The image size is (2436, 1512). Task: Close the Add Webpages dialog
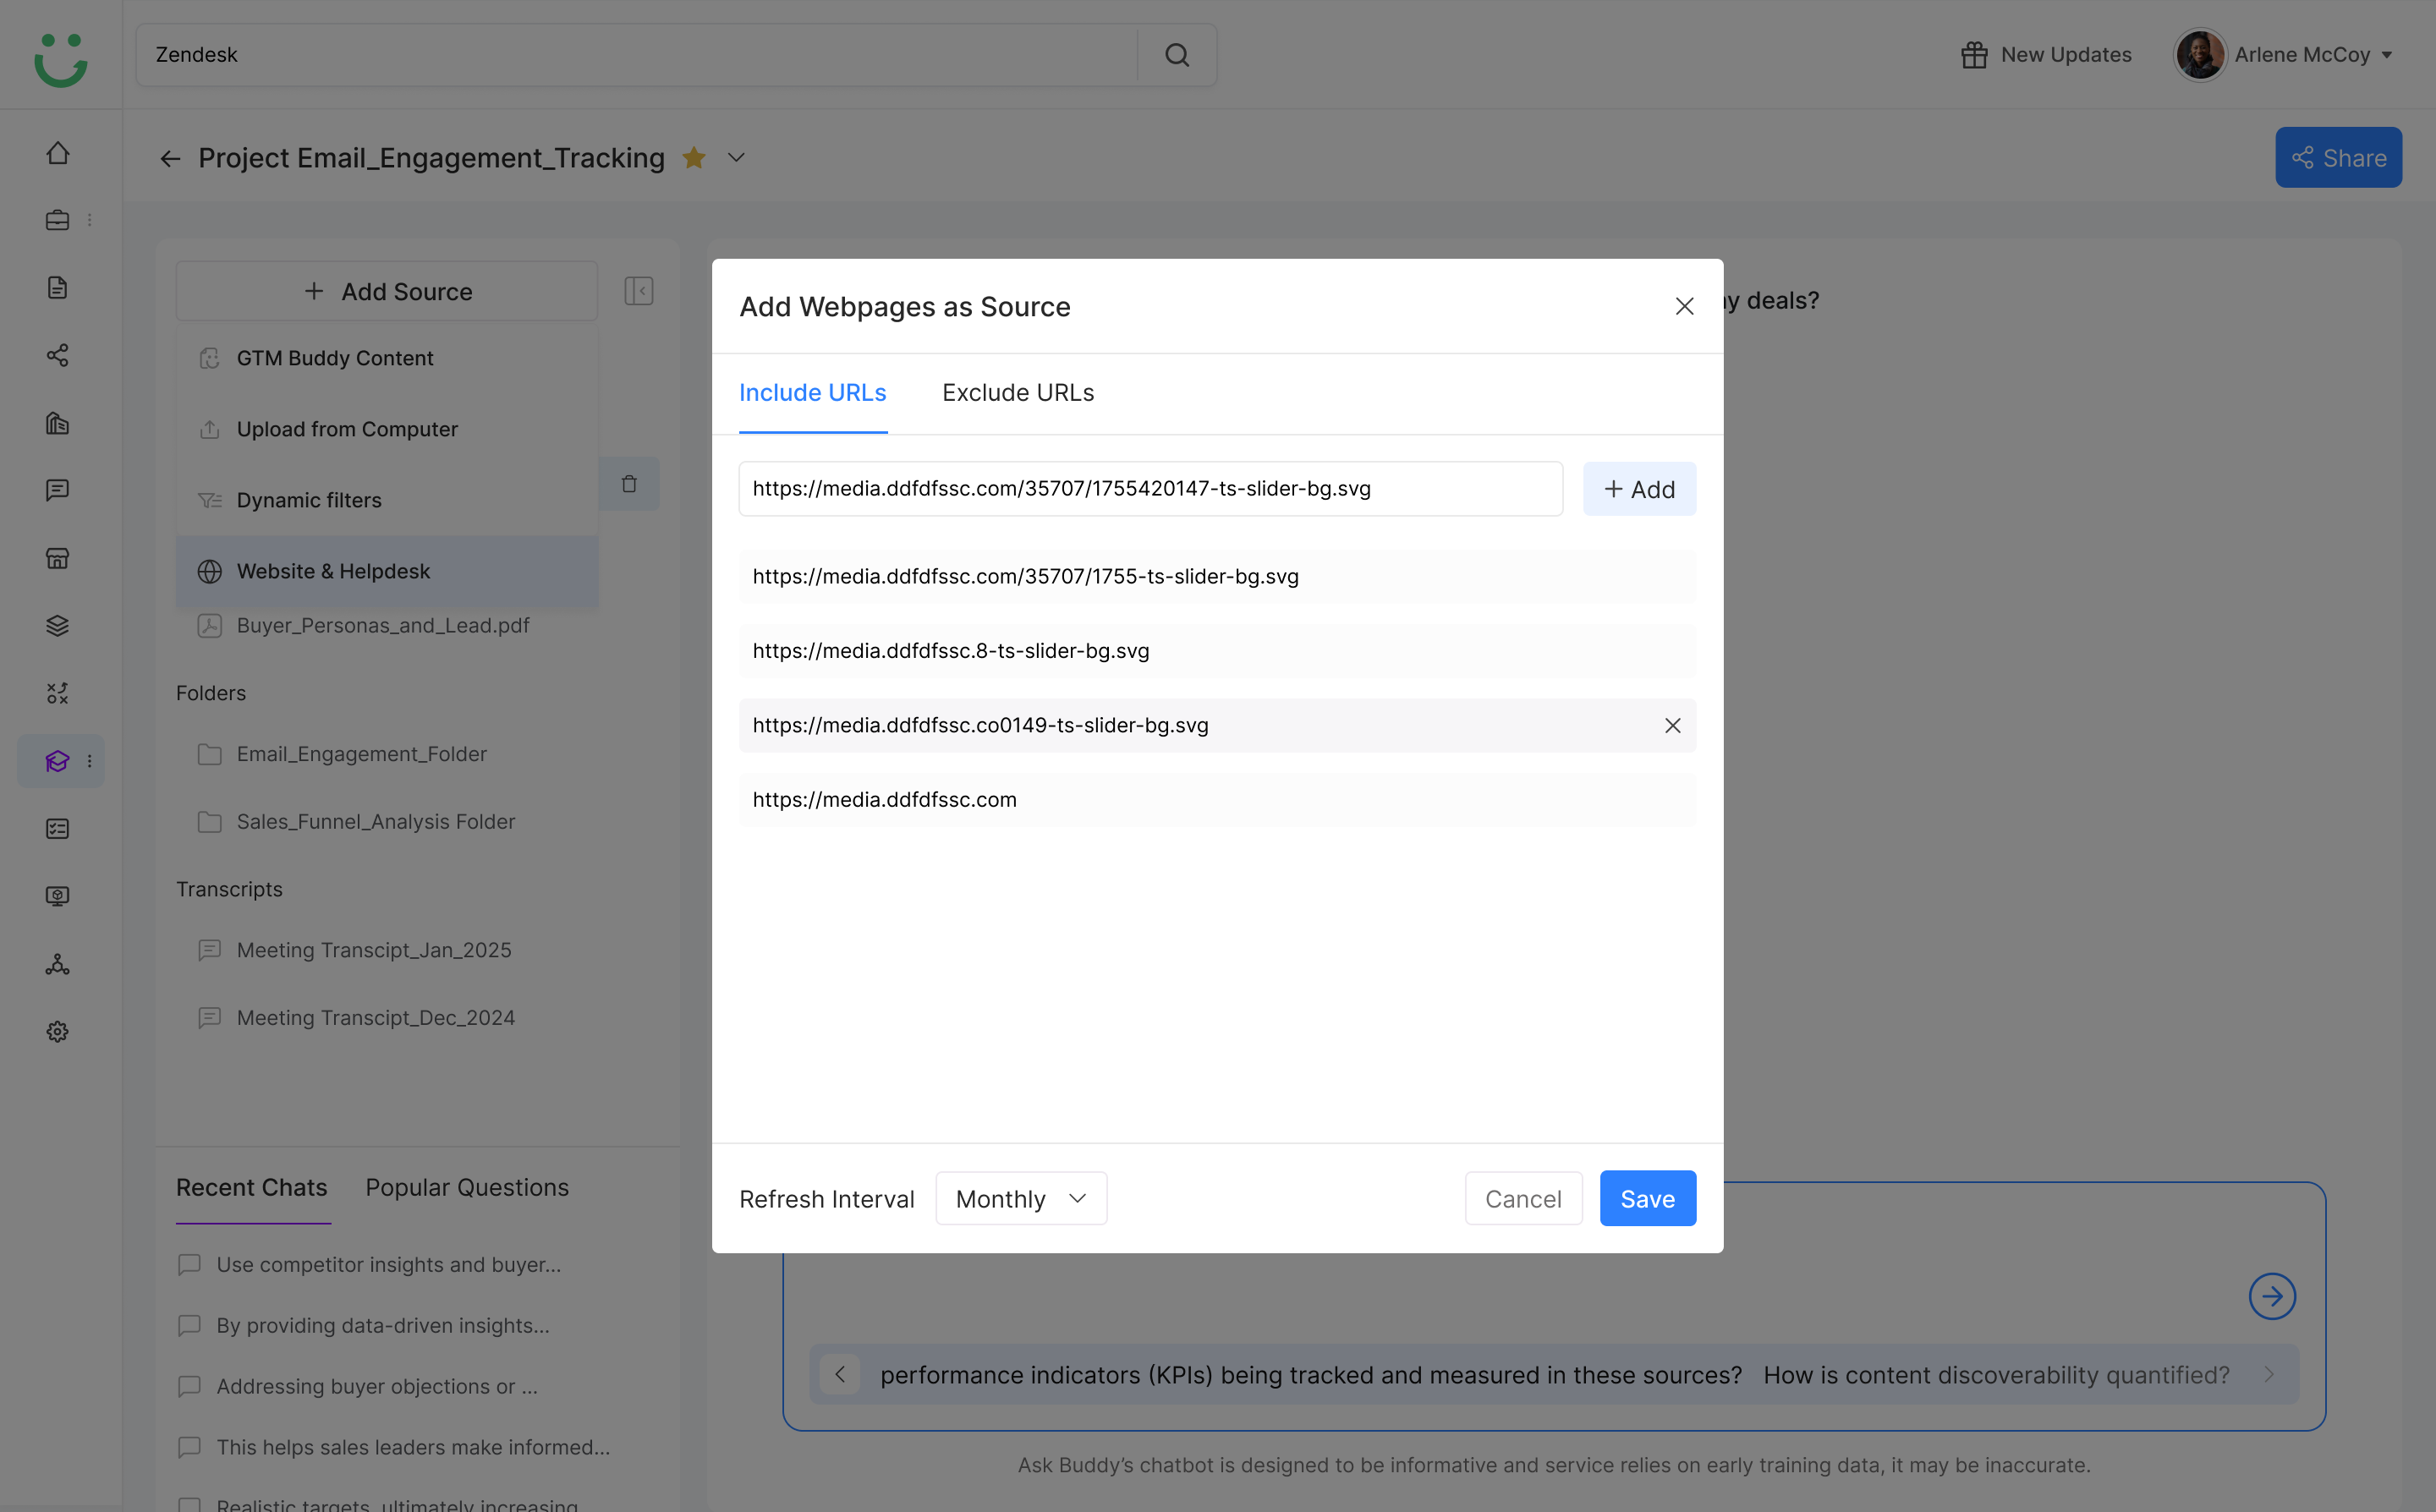pos(1684,306)
